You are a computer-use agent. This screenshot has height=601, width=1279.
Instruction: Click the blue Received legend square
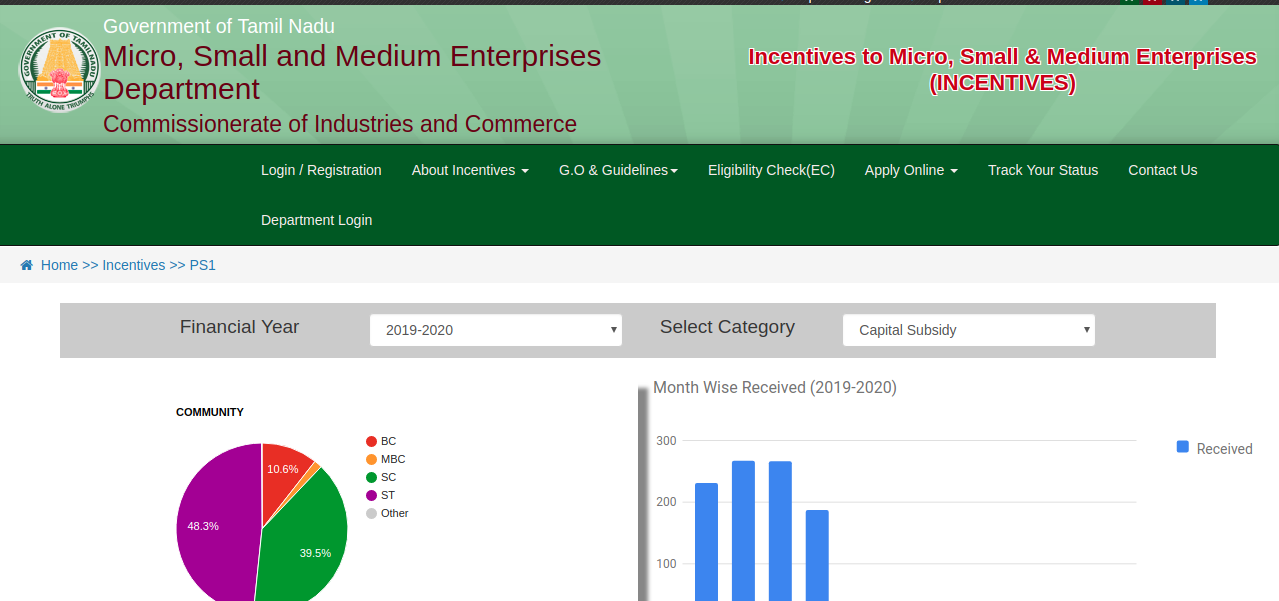pos(1183,448)
